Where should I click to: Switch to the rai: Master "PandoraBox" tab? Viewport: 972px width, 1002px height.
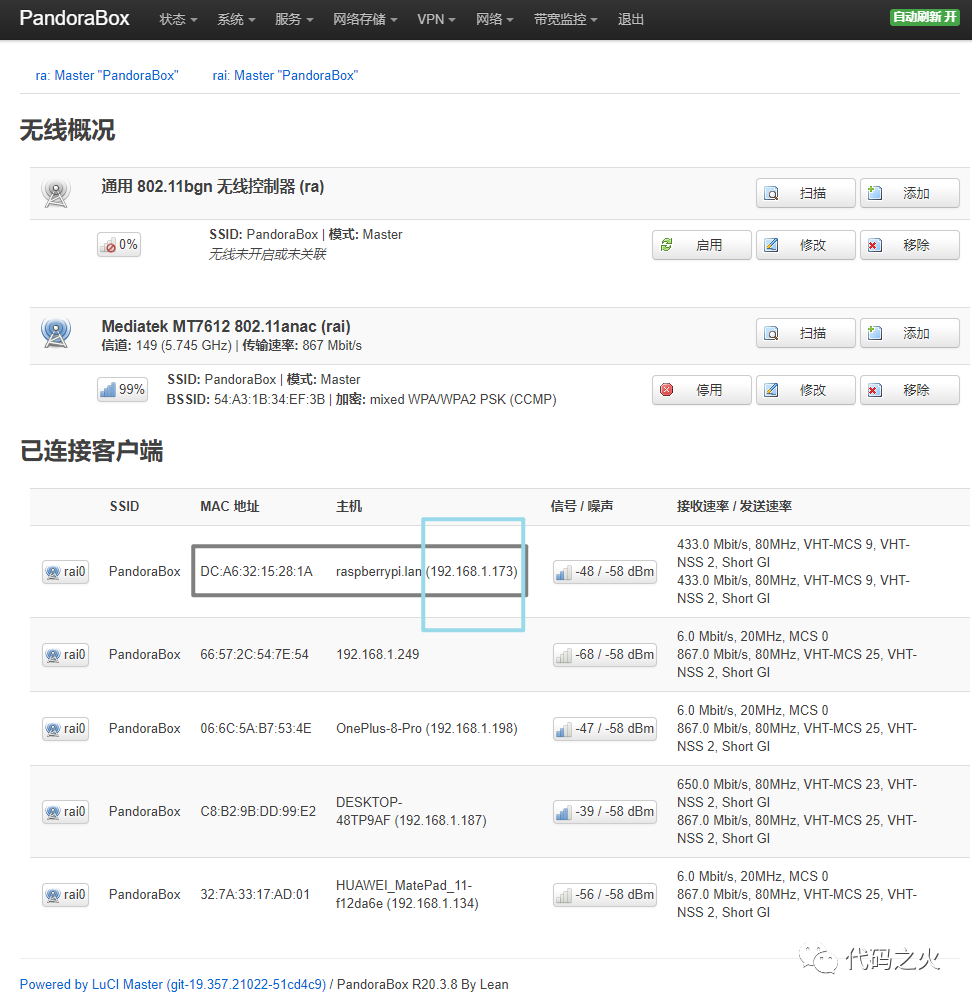pos(285,75)
